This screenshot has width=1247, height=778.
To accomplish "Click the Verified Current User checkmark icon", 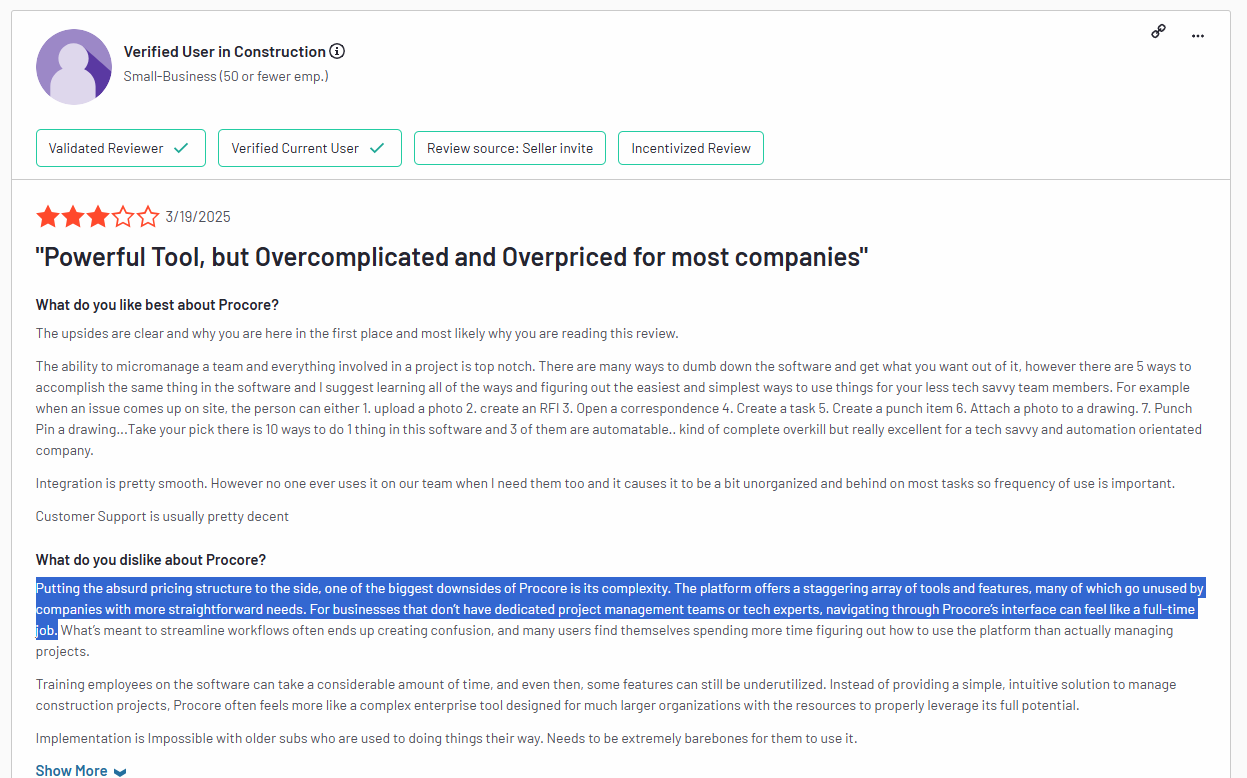I will (377, 148).
